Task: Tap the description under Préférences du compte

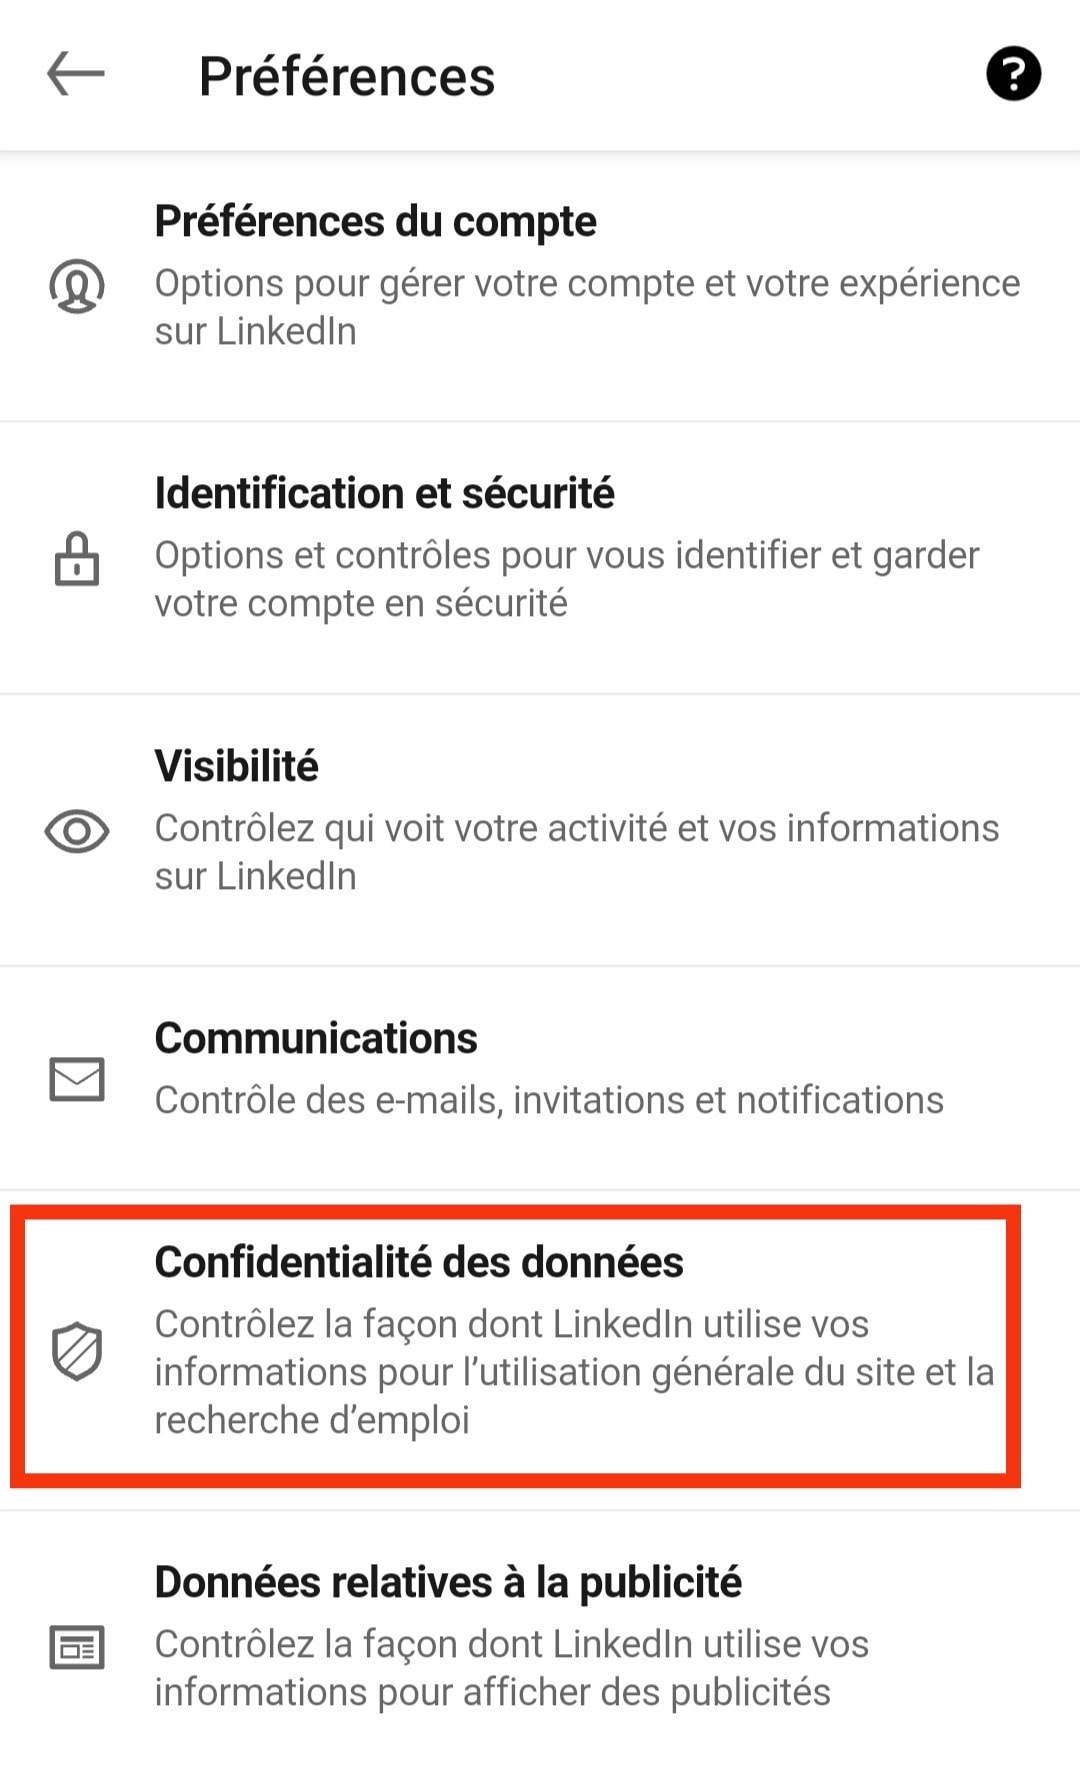Action: click(585, 306)
